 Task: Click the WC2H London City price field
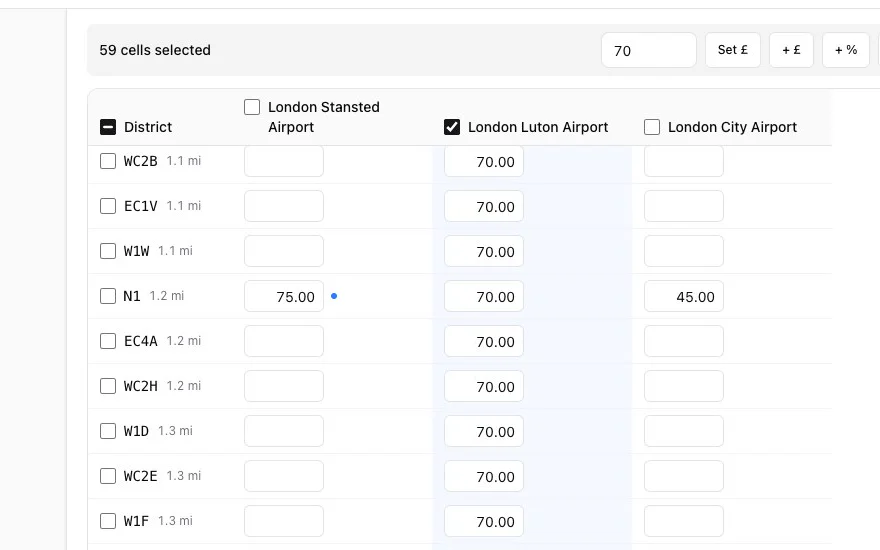684,386
